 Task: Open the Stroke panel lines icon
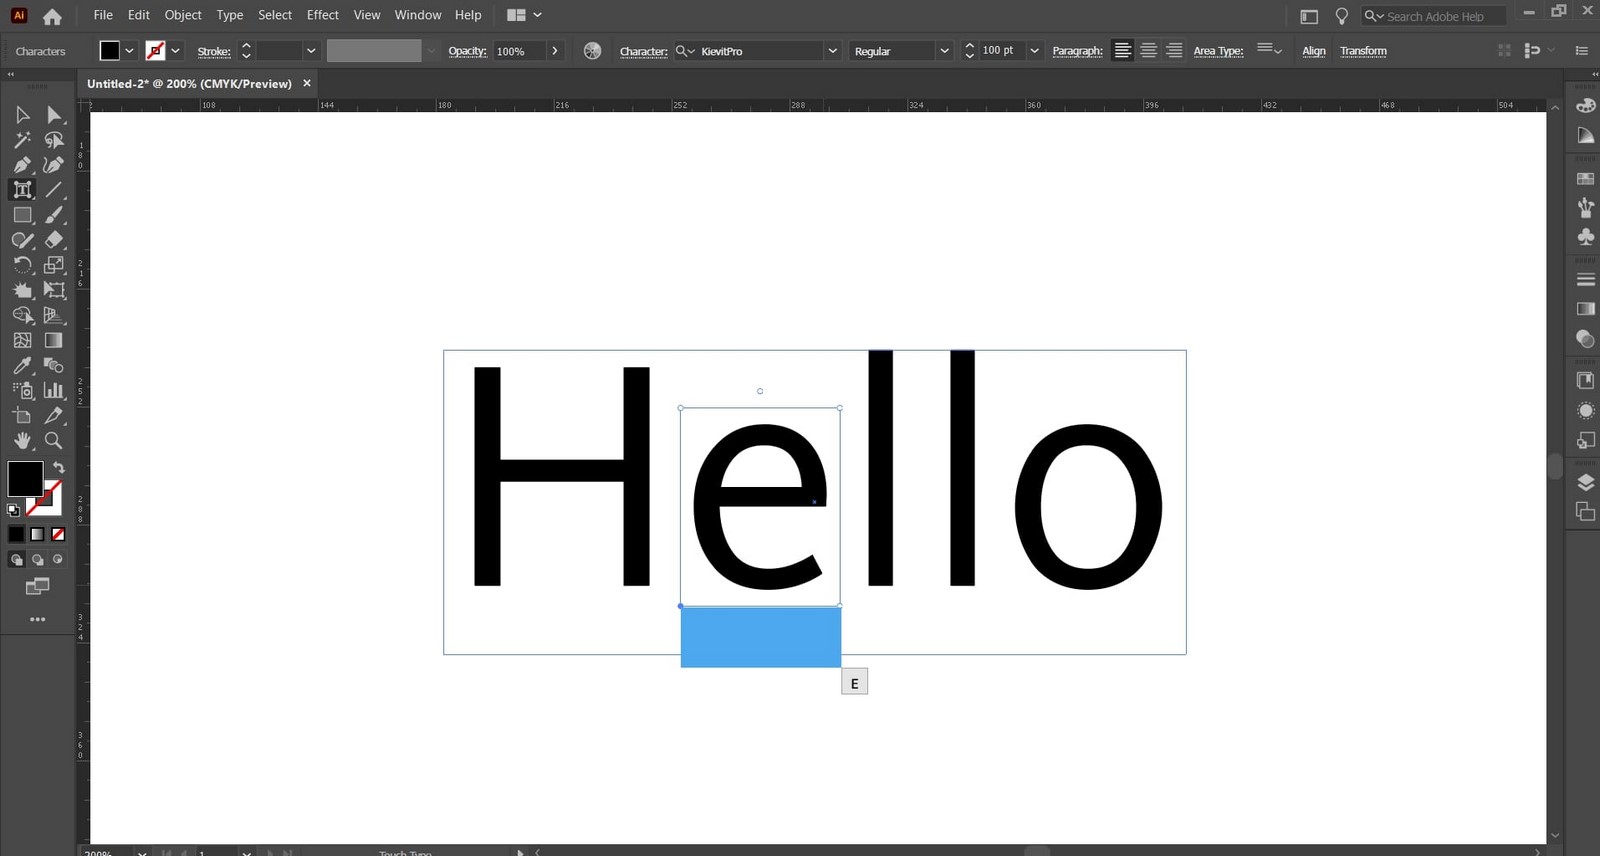point(1585,279)
